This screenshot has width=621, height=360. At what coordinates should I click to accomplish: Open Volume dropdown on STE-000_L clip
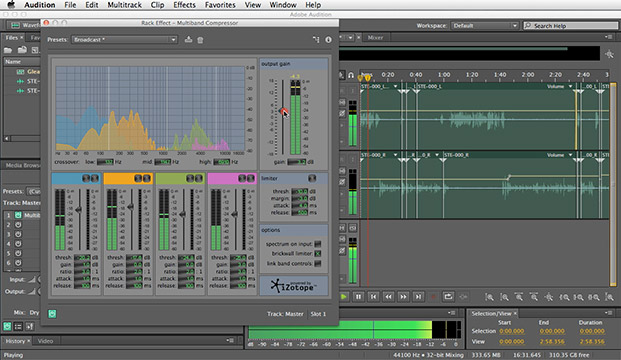coord(571,86)
